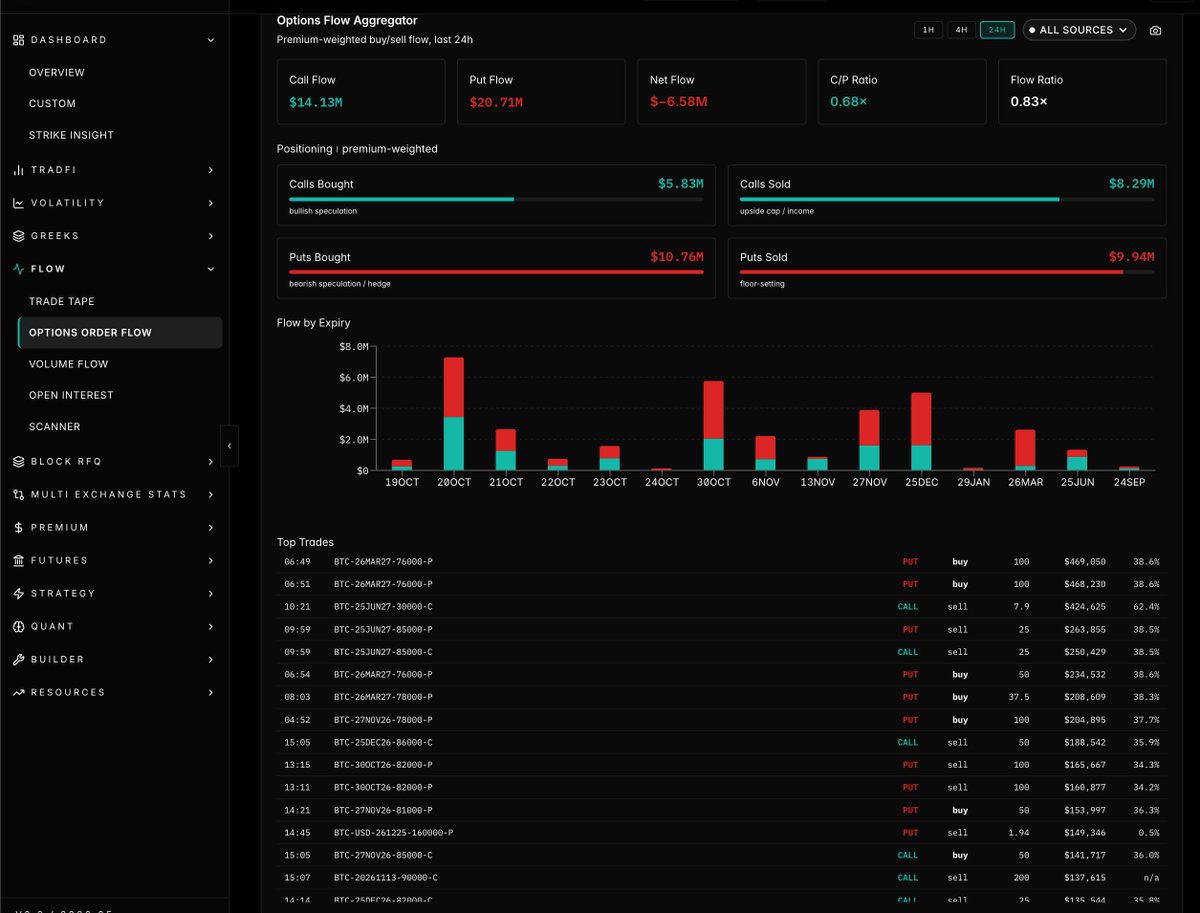
Task: Click the Quant globe icon
Action: pyautogui.click(x=18, y=627)
